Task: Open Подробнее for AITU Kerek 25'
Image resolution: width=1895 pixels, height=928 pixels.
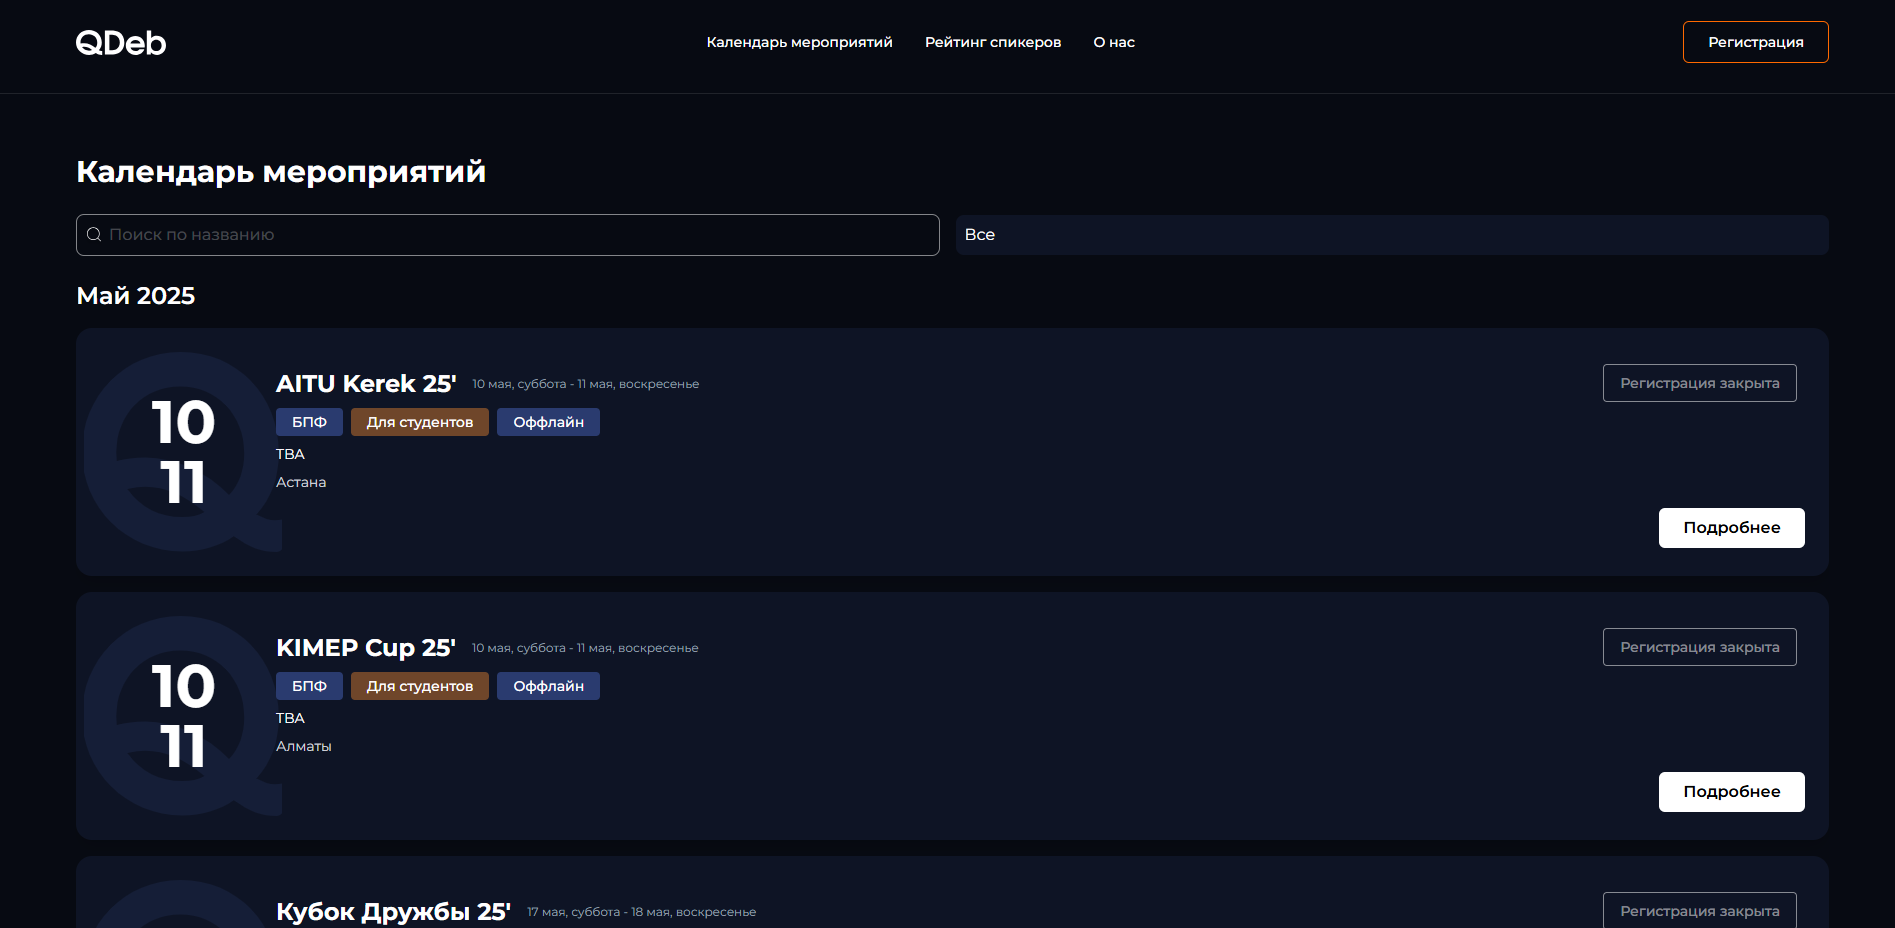Action: pos(1731,528)
